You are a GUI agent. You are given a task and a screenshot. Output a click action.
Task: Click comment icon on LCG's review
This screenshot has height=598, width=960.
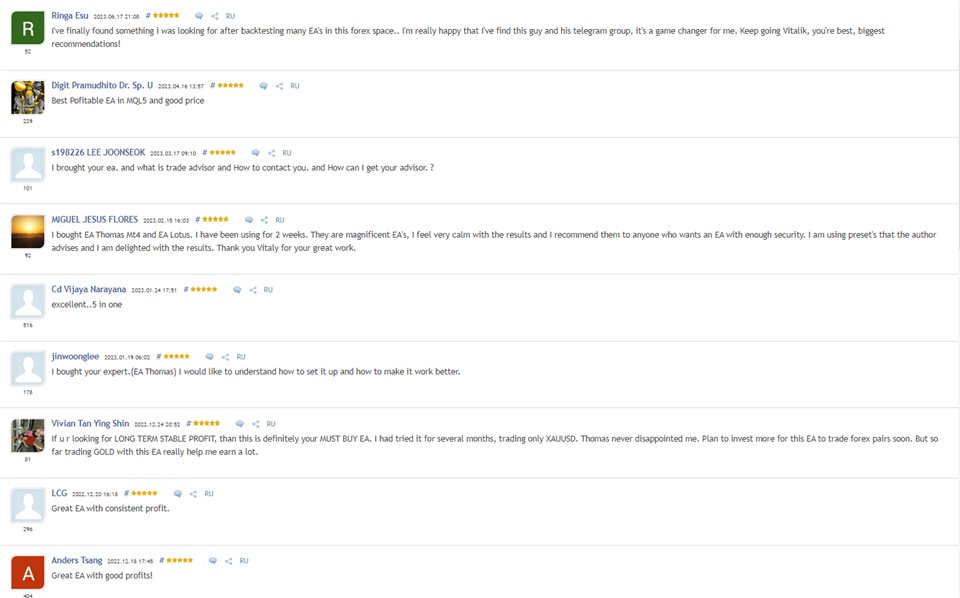click(178, 494)
